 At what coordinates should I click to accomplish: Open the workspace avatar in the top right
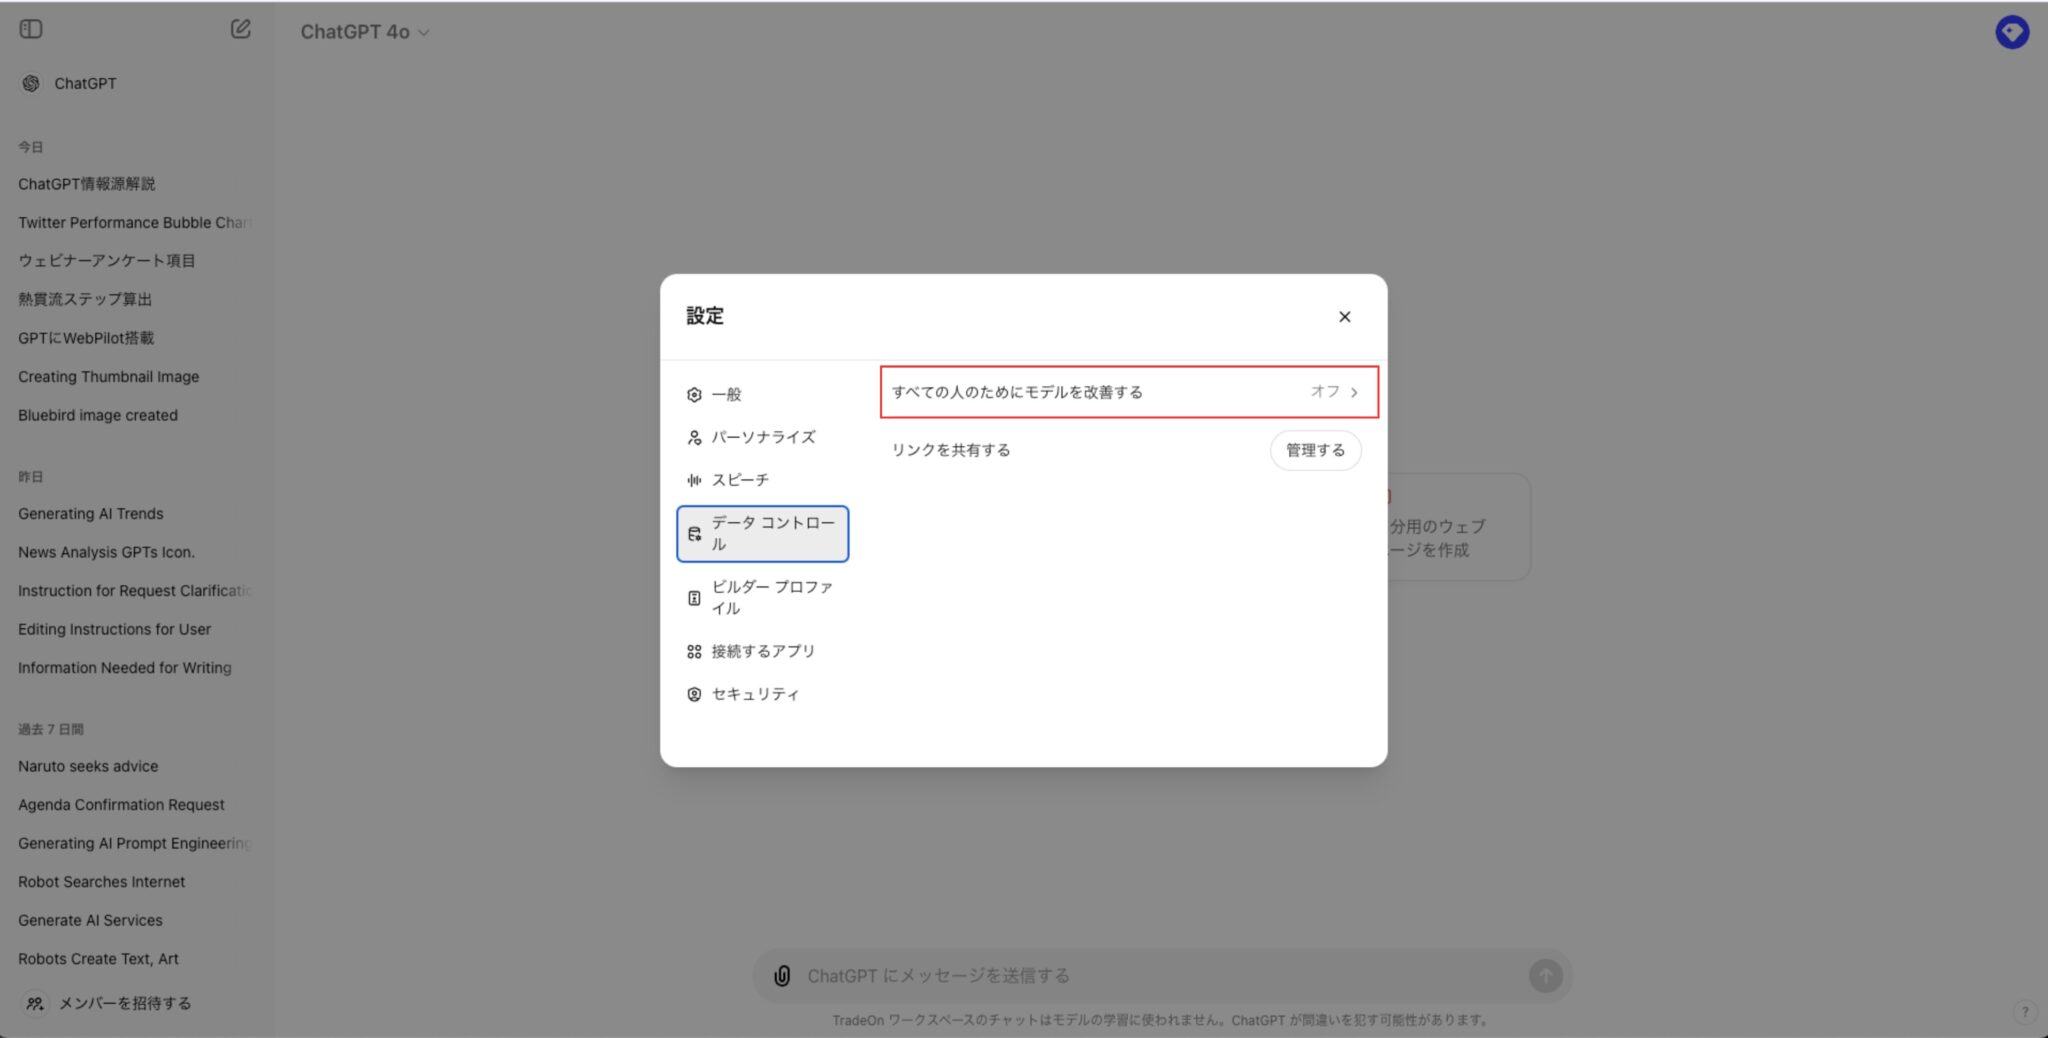(x=2013, y=31)
